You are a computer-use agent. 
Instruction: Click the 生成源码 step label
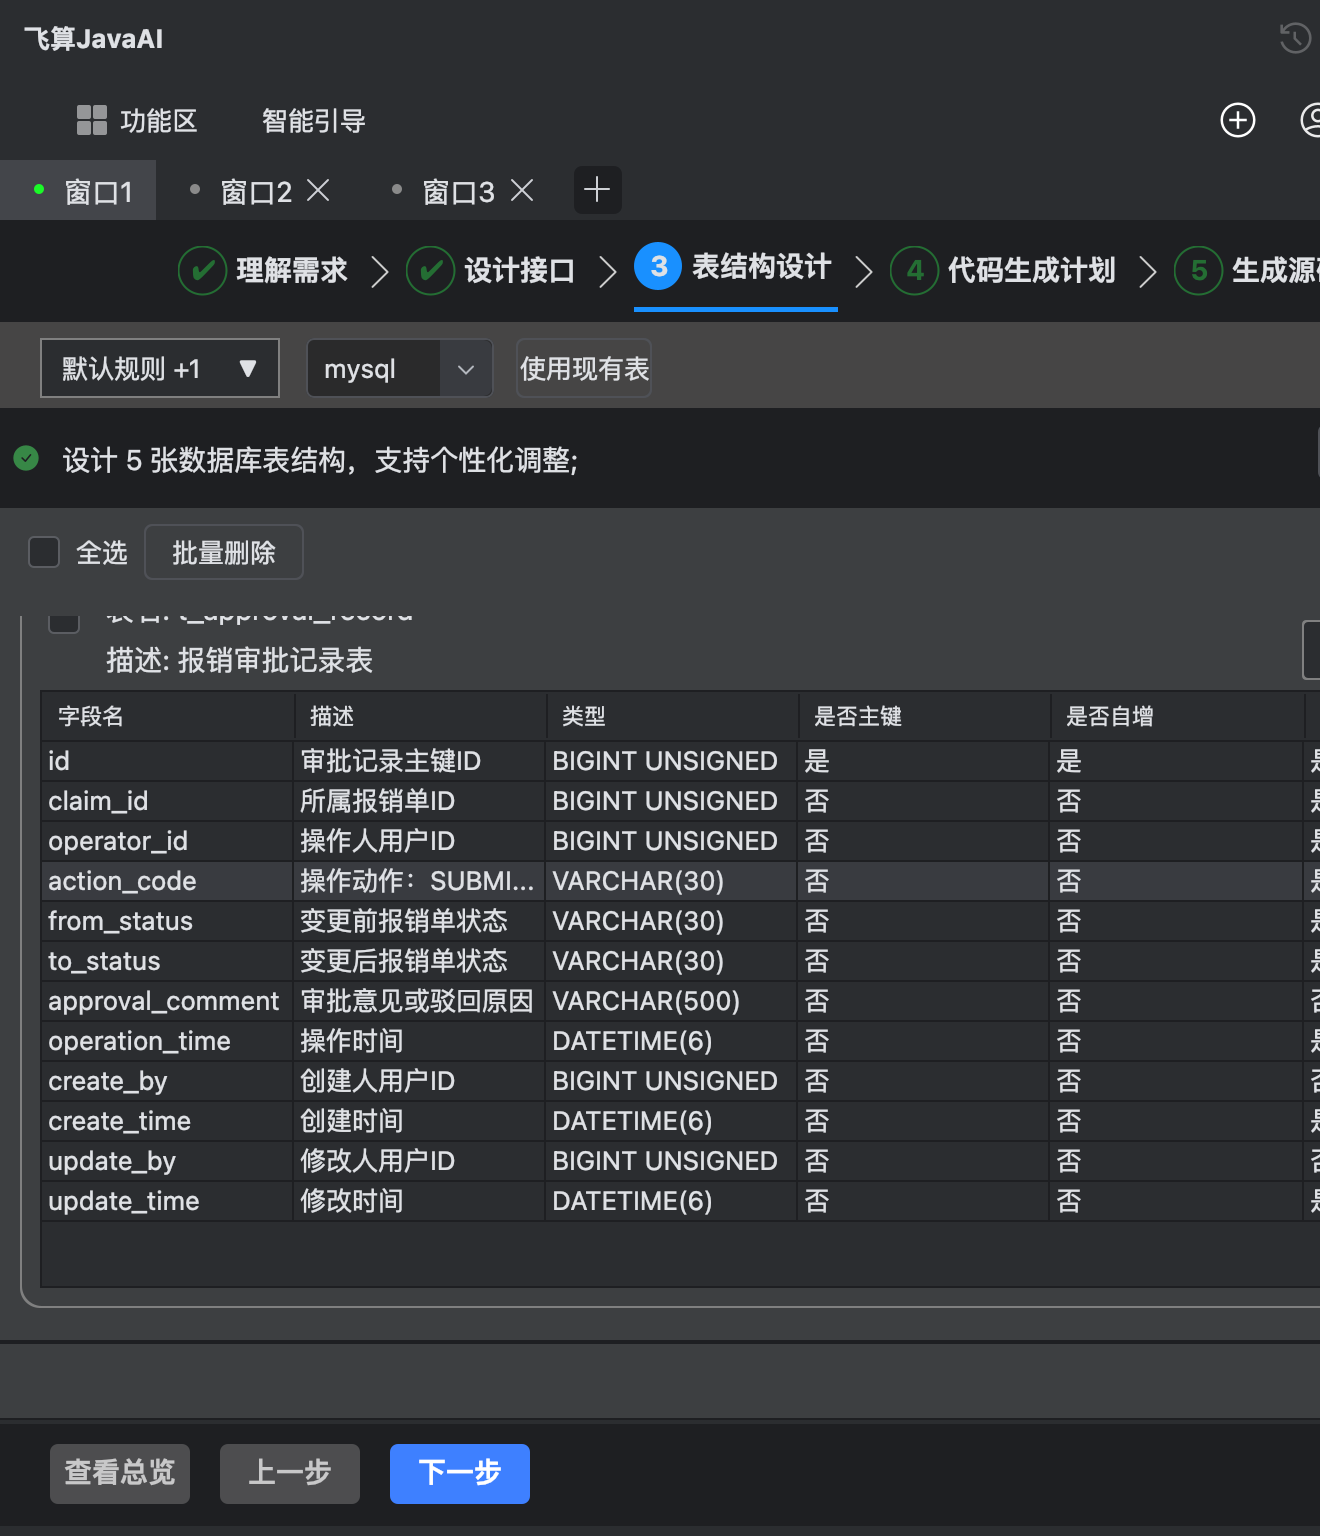[1276, 270]
